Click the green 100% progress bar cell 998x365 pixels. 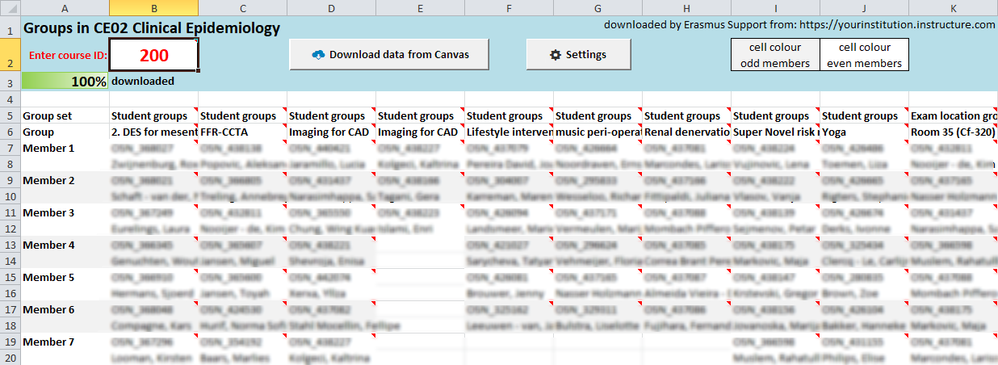[x=66, y=82]
